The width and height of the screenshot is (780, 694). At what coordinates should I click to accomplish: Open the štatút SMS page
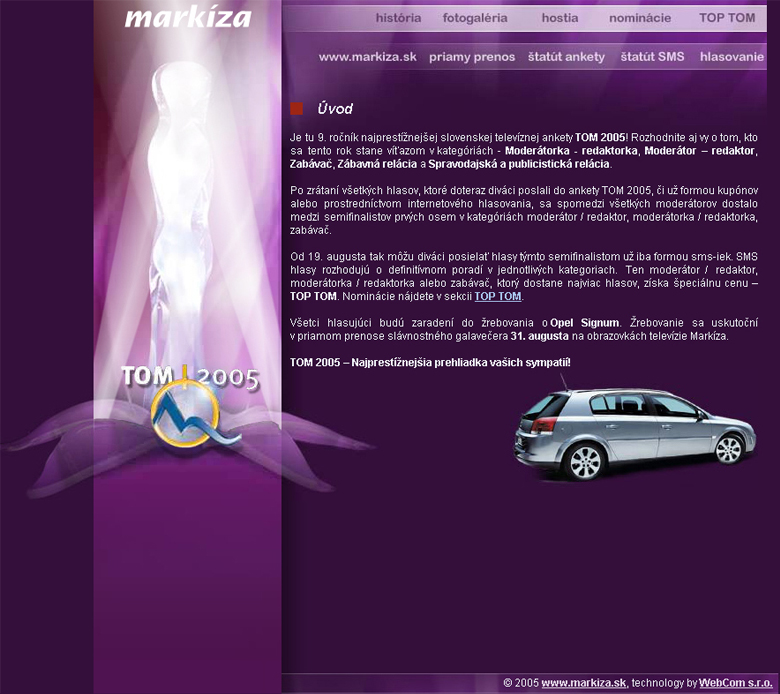point(652,57)
